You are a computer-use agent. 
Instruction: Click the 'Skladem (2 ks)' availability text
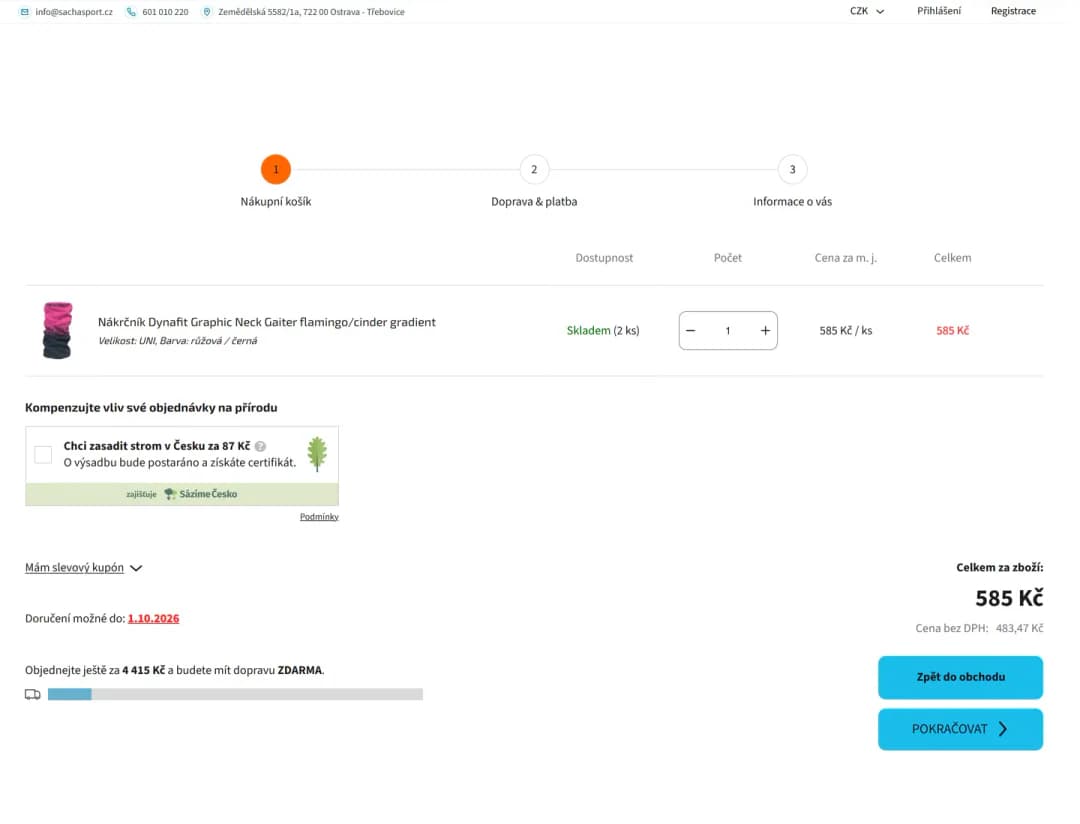603,331
